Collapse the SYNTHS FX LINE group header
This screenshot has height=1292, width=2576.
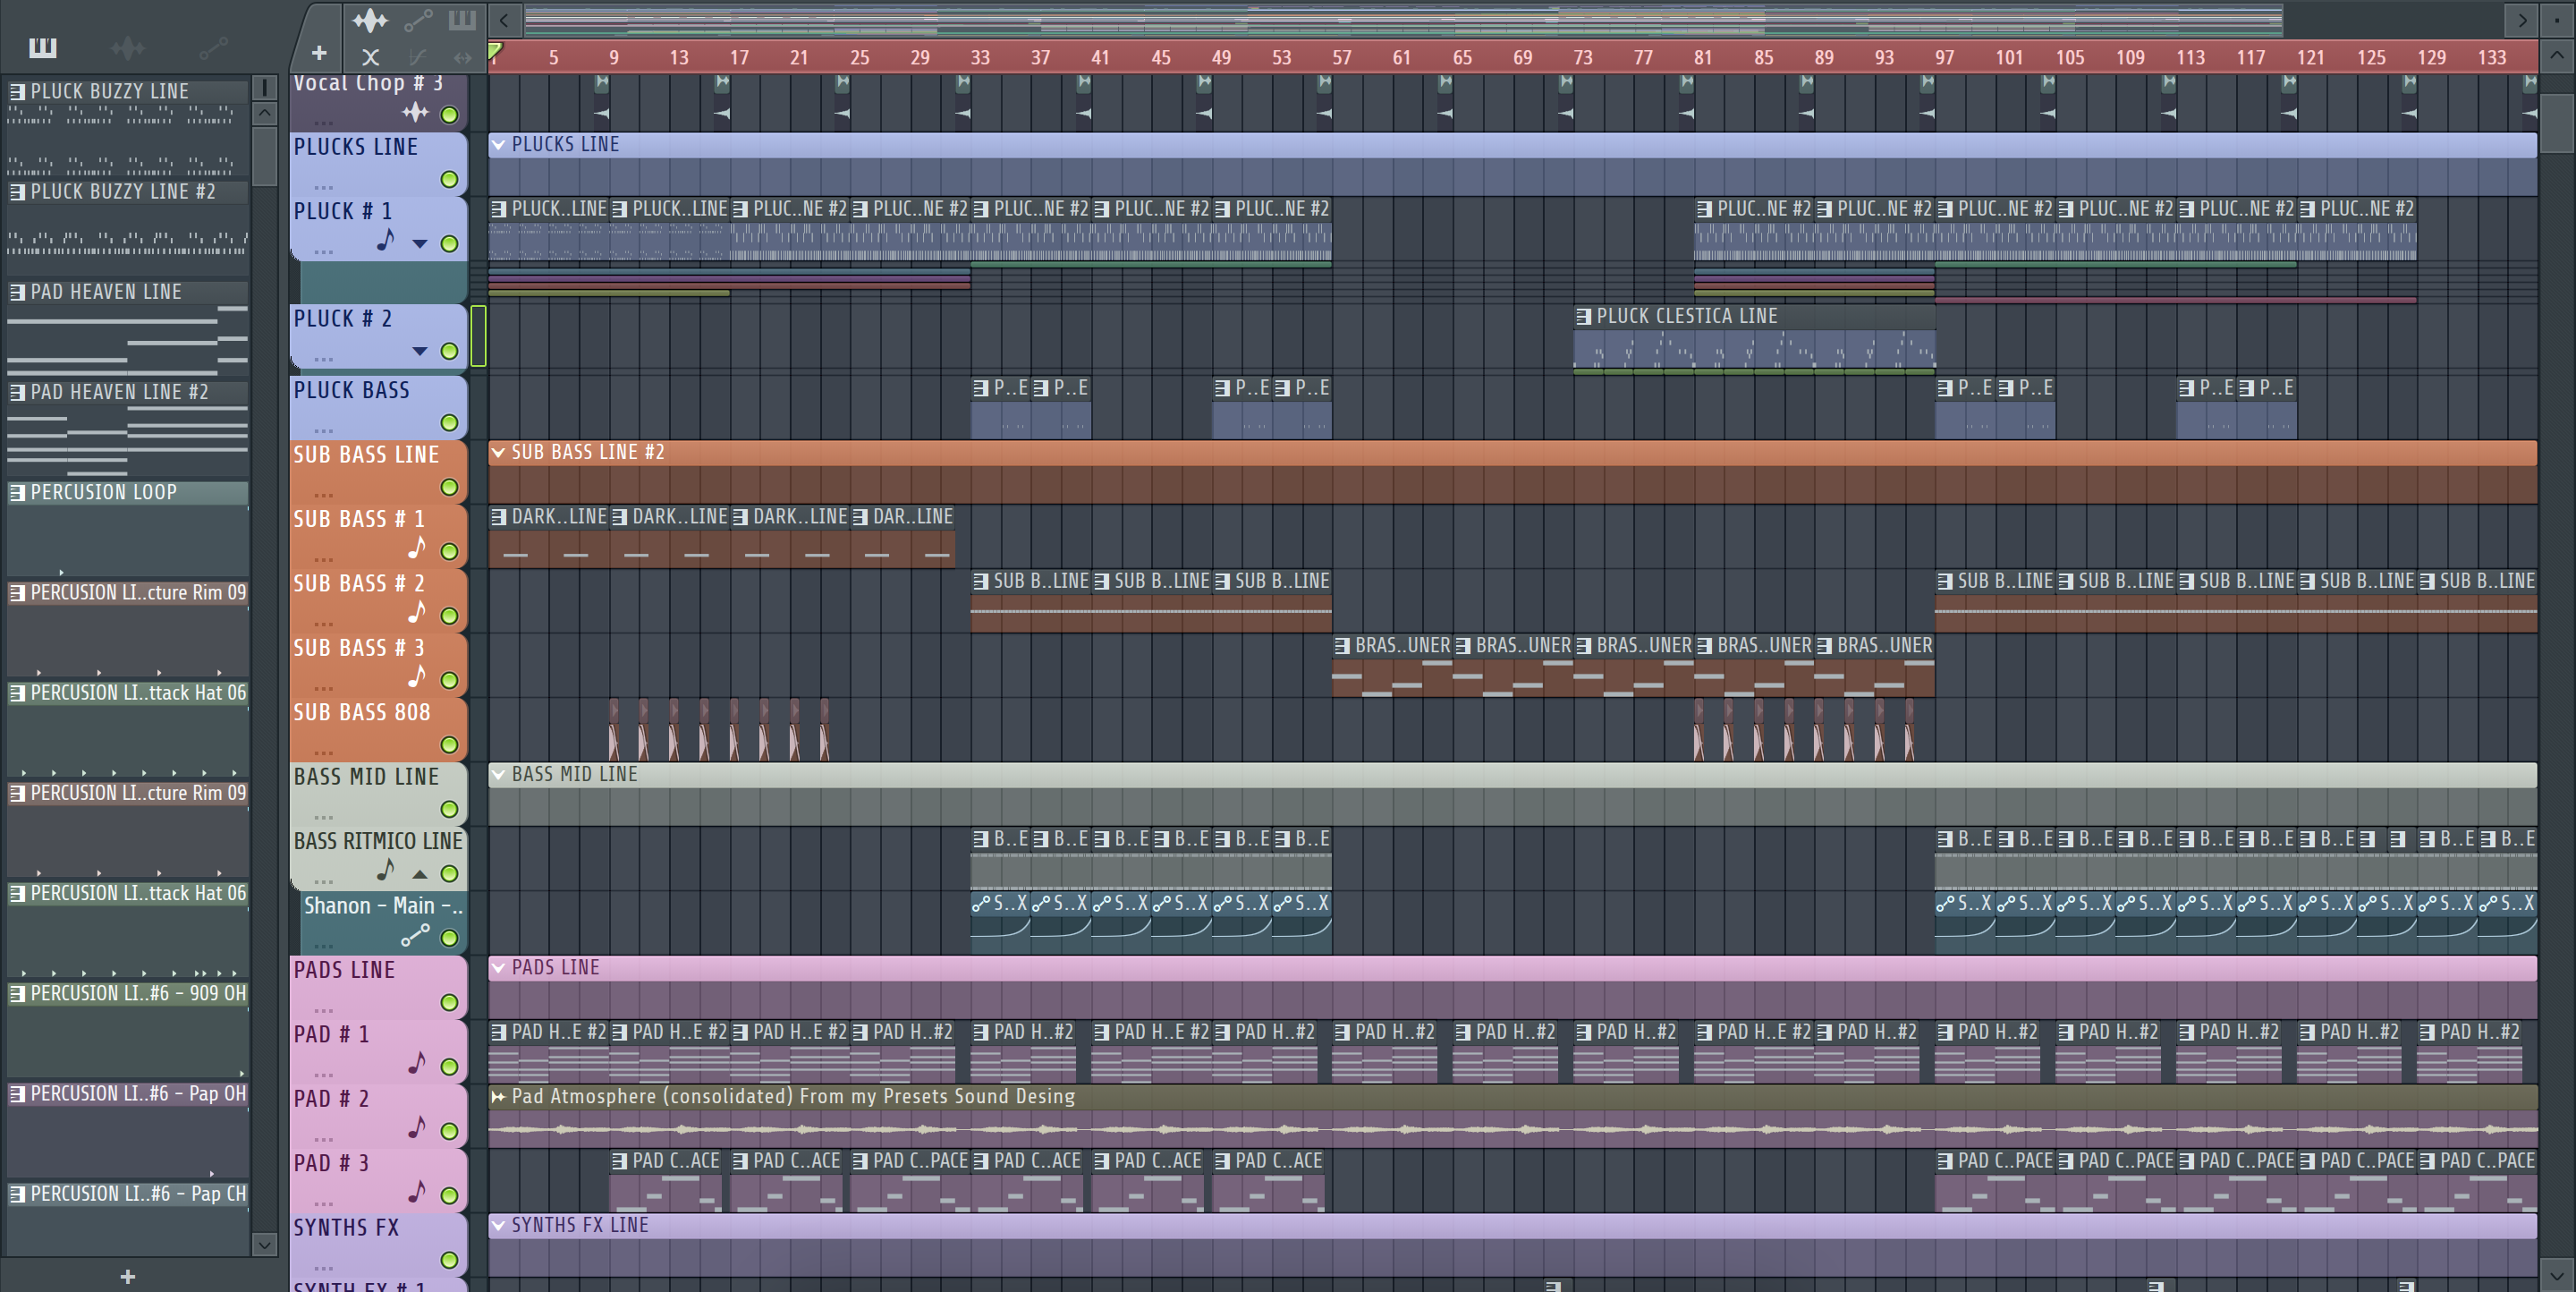(x=498, y=1225)
